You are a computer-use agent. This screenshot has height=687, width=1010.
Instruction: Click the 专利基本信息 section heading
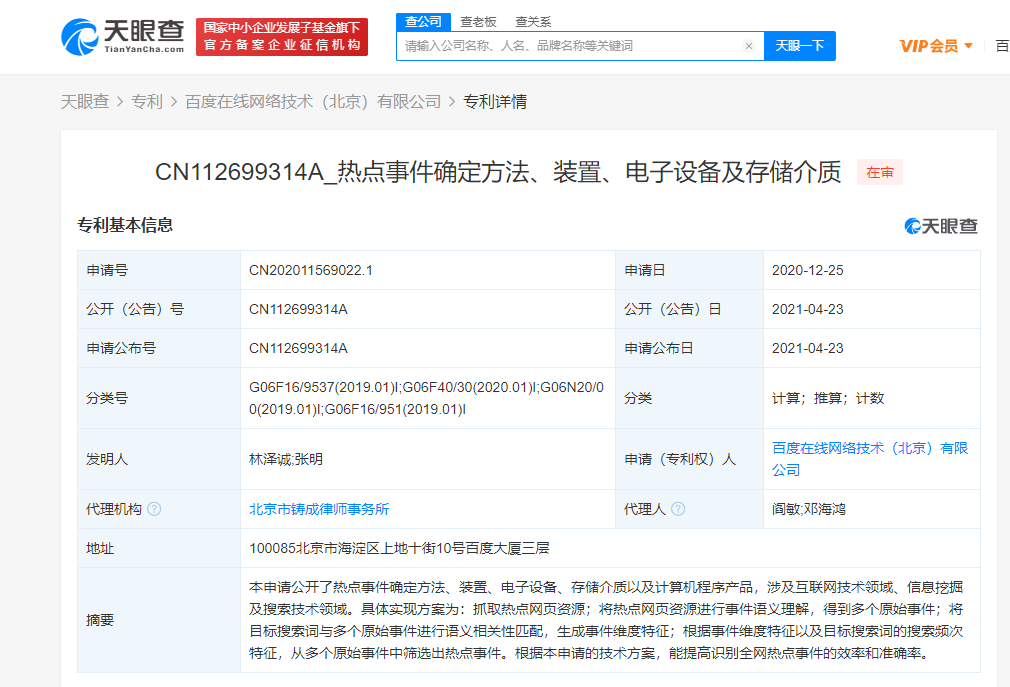click(125, 225)
